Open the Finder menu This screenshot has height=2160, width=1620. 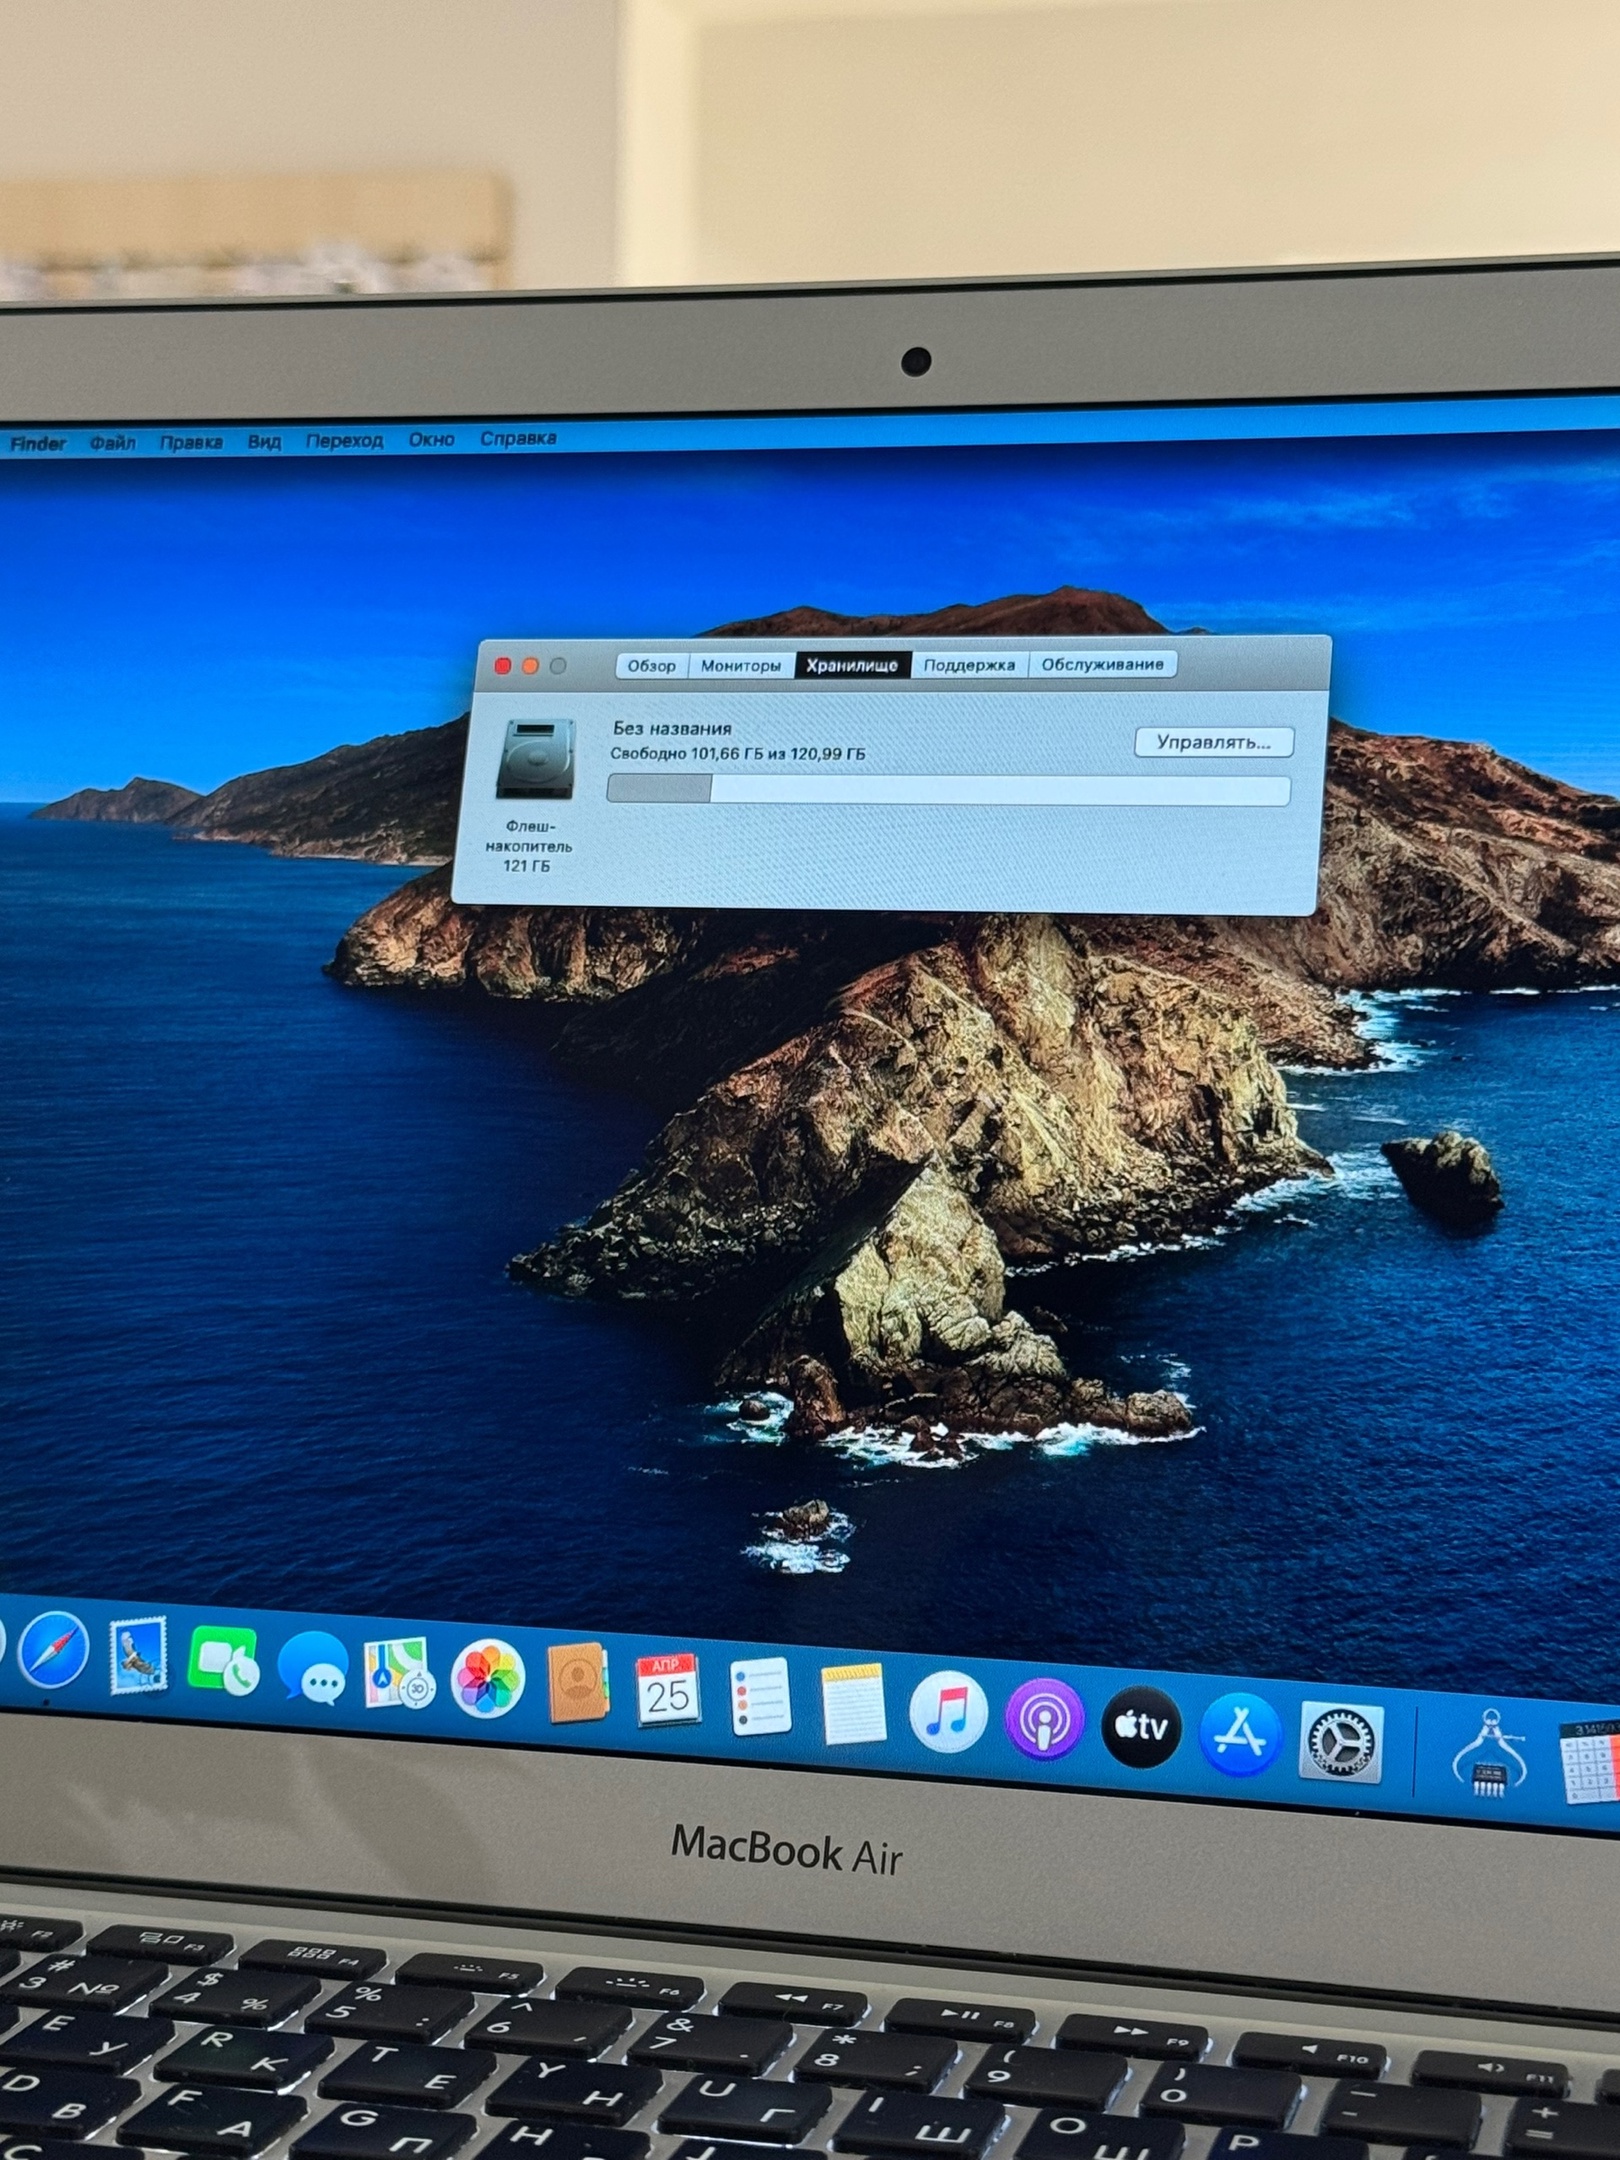pyautogui.click(x=38, y=444)
